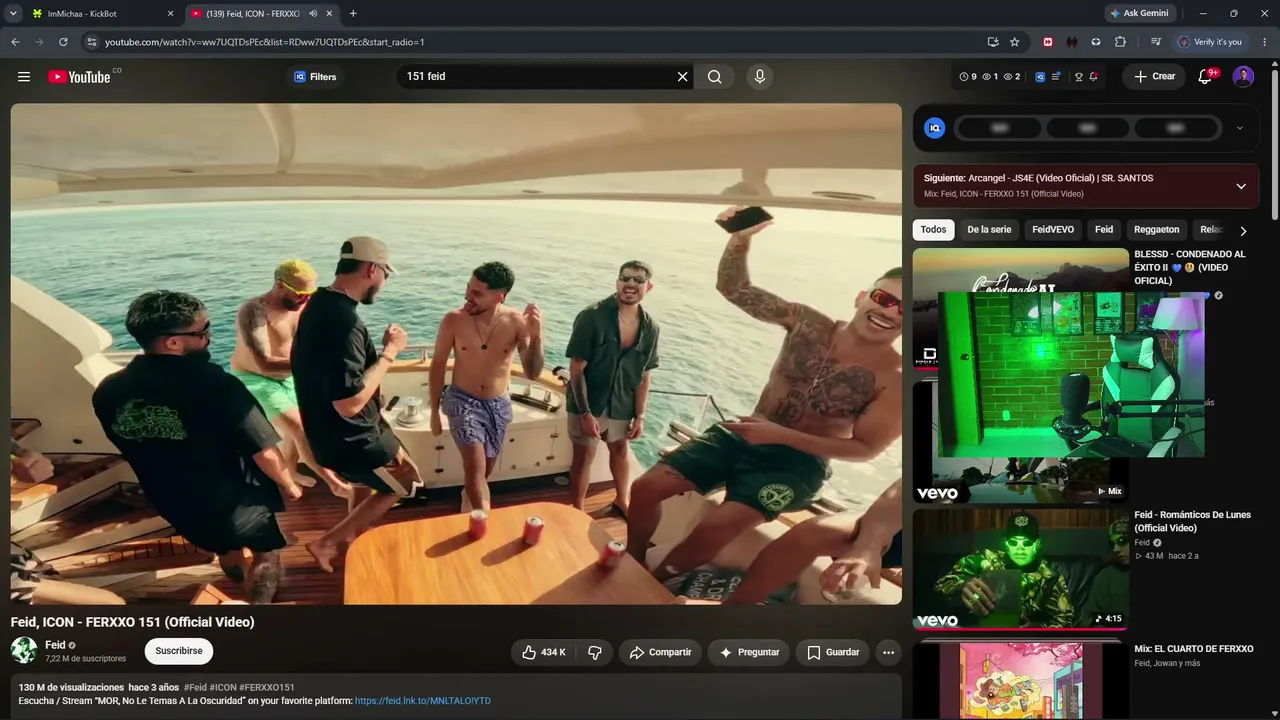Click the Suscribirse button

[179, 651]
